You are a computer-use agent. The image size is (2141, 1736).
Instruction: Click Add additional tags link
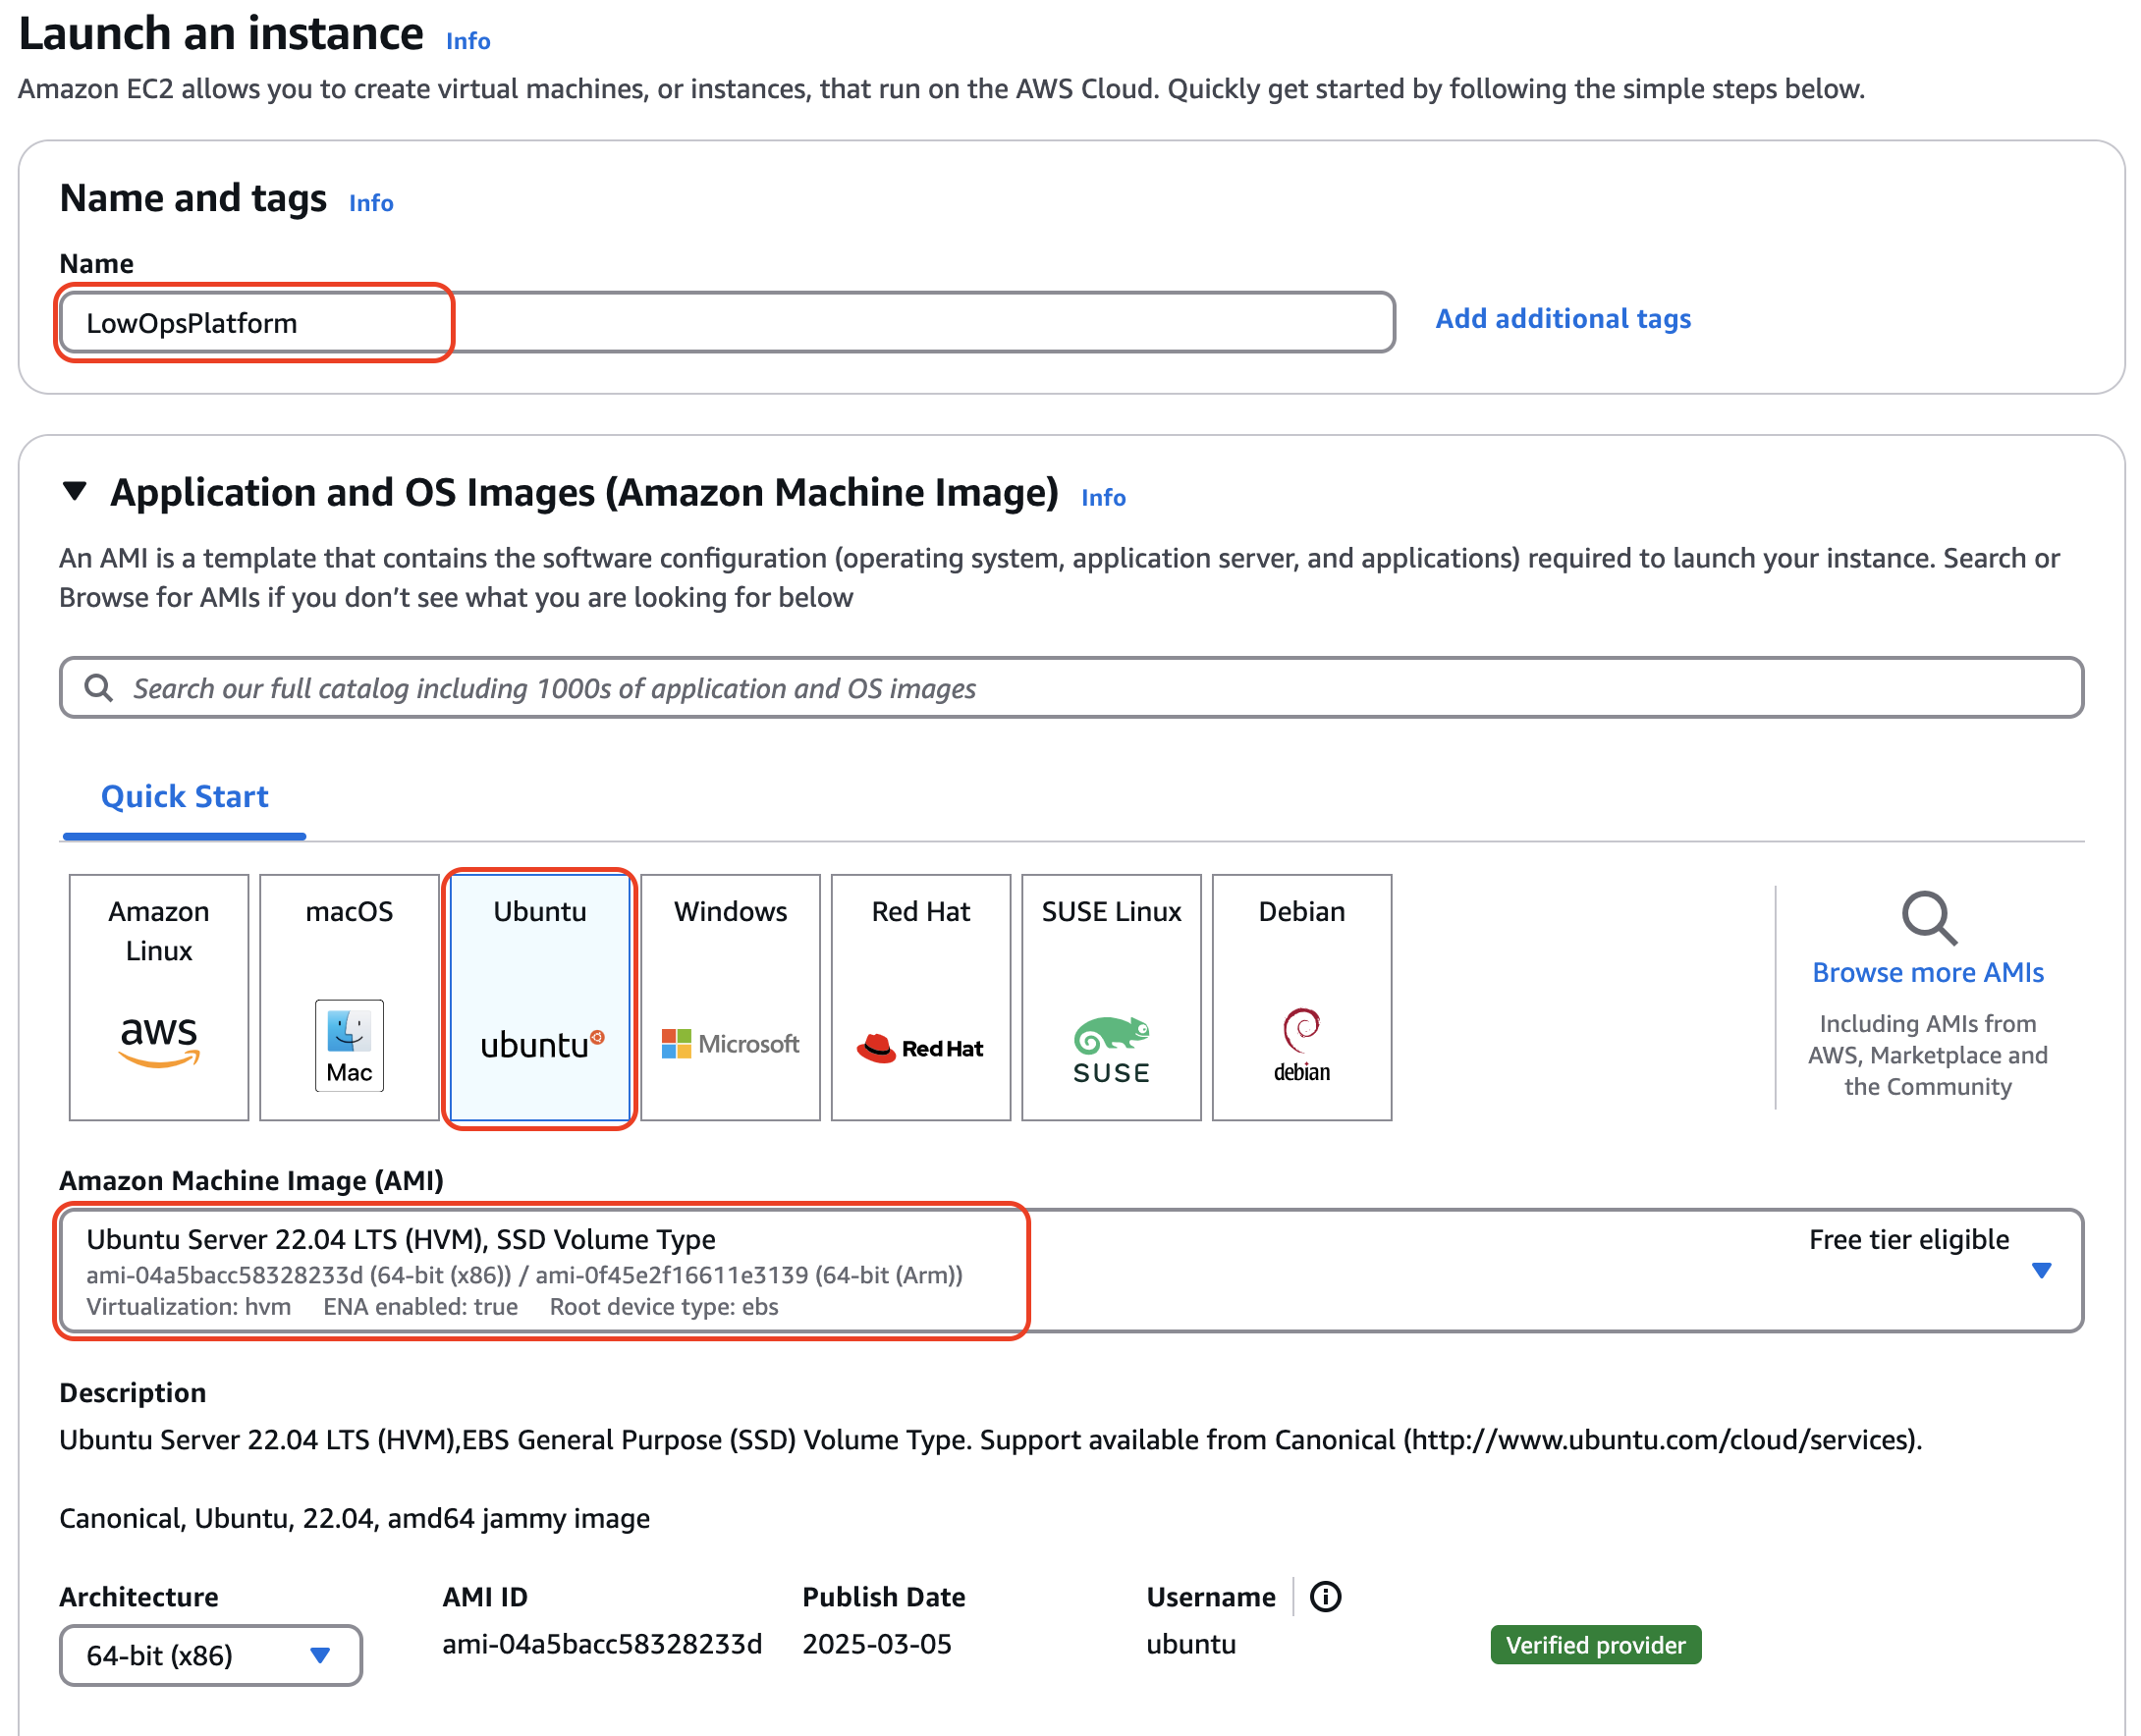pyautogui.click(x=1563, y=318)
